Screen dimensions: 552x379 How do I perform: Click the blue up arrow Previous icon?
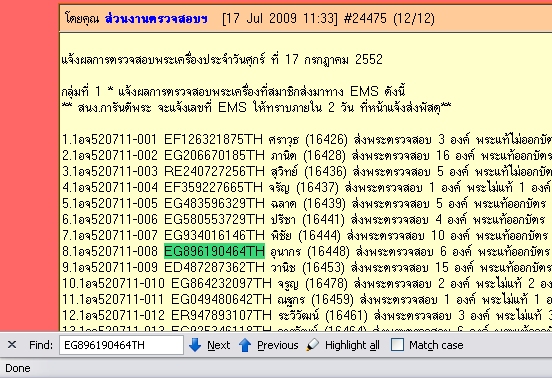point(245,345)
